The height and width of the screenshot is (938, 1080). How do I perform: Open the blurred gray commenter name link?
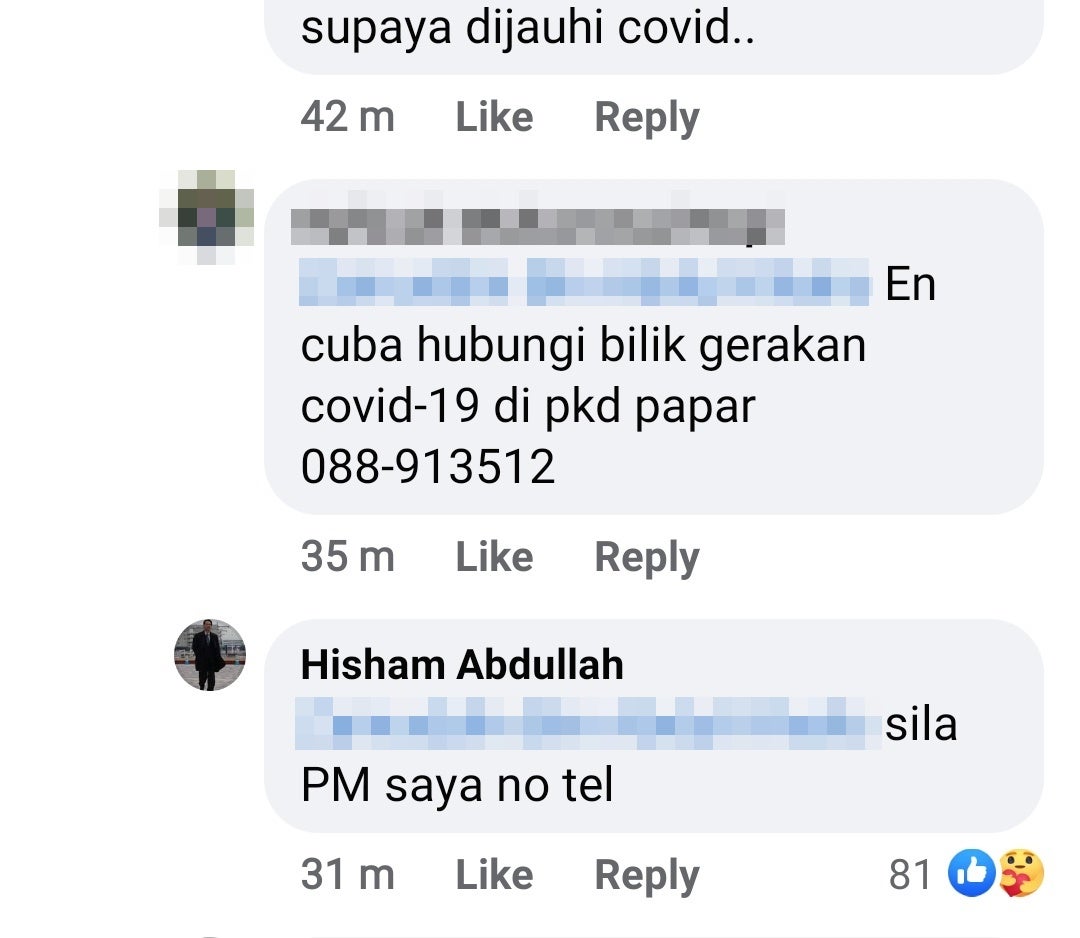point(538,227)
